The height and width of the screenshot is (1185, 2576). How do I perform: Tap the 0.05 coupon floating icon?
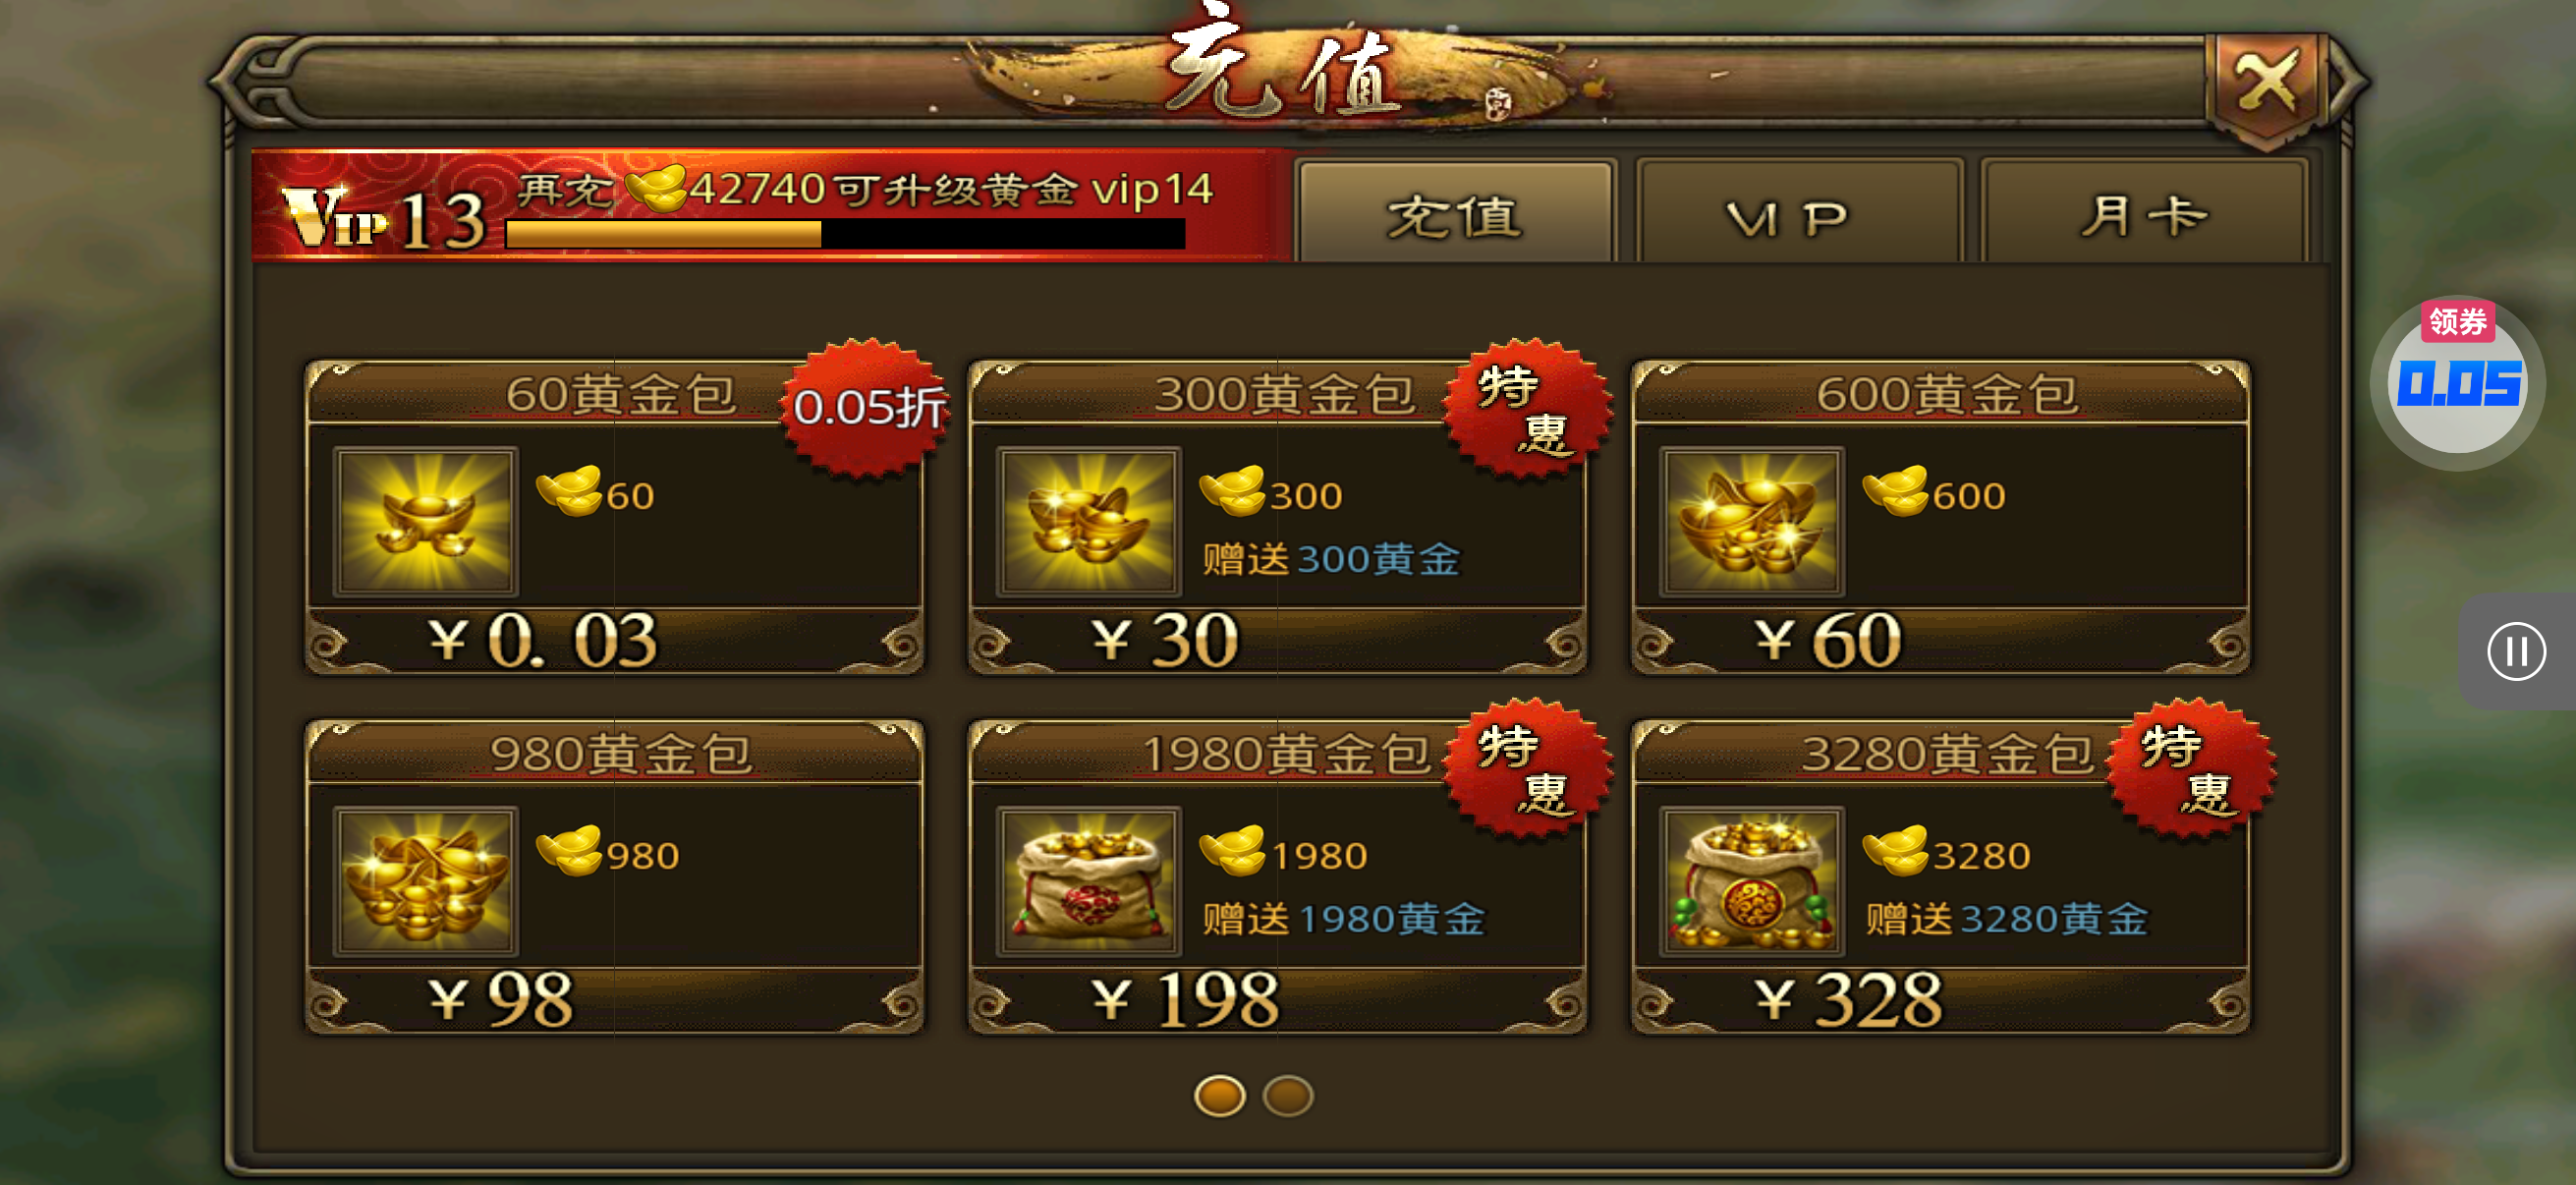pyautogui.click(x=2457, y=381)
